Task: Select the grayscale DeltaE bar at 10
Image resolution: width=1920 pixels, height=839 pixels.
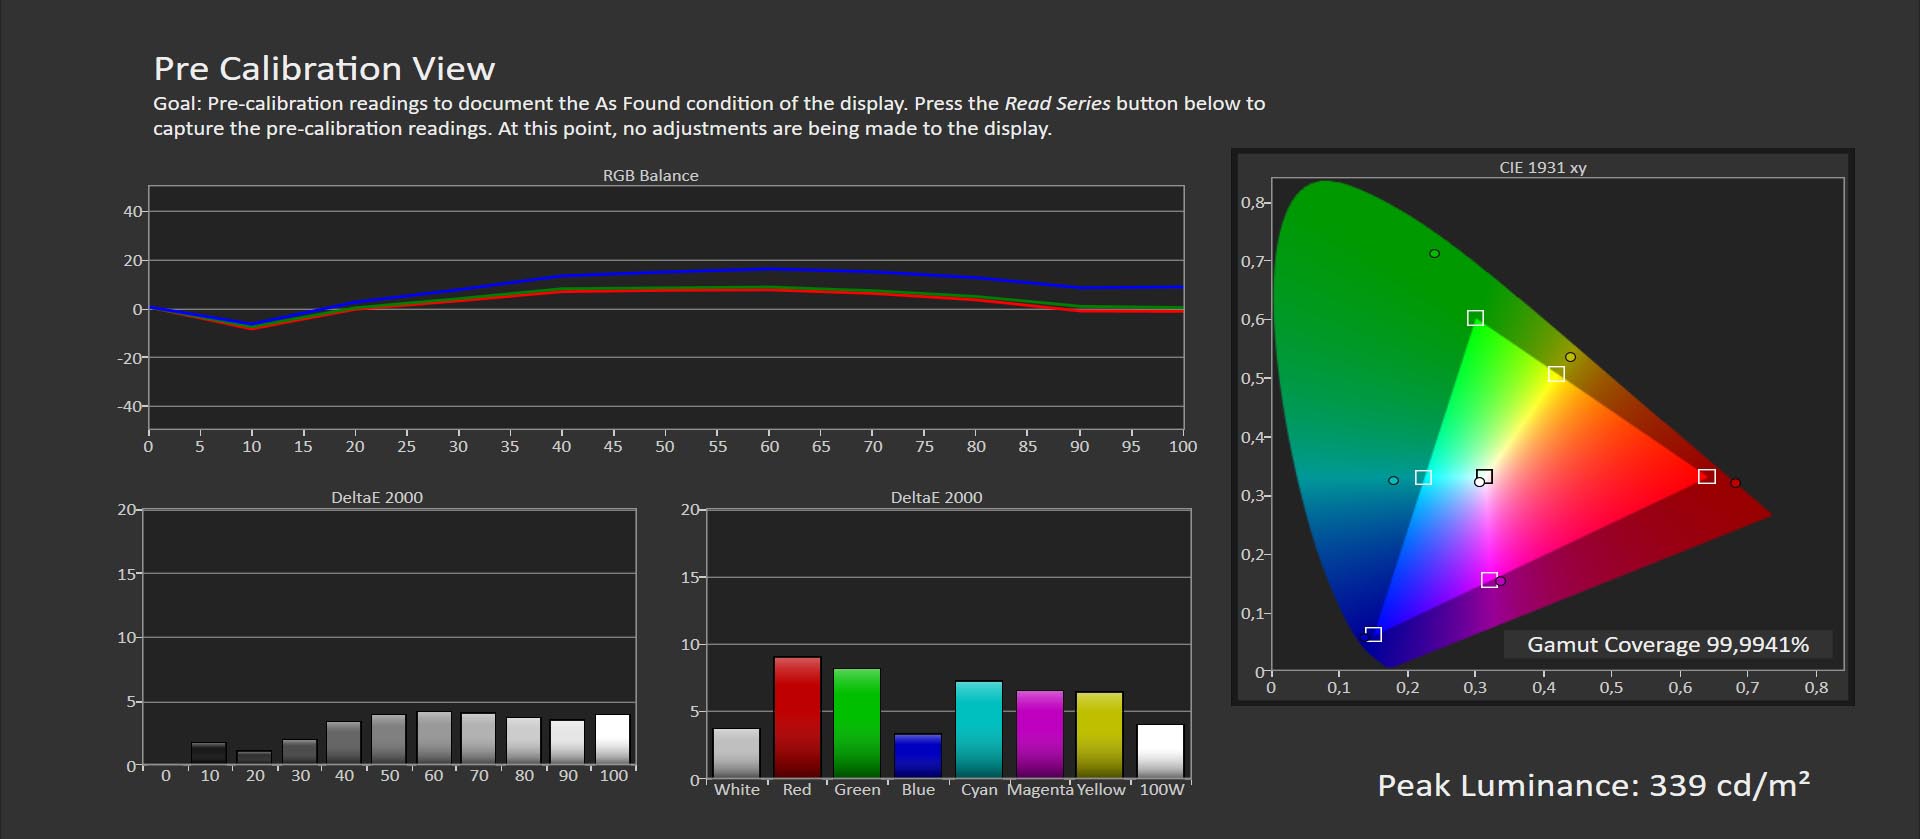Action: (x=209, y=753)
